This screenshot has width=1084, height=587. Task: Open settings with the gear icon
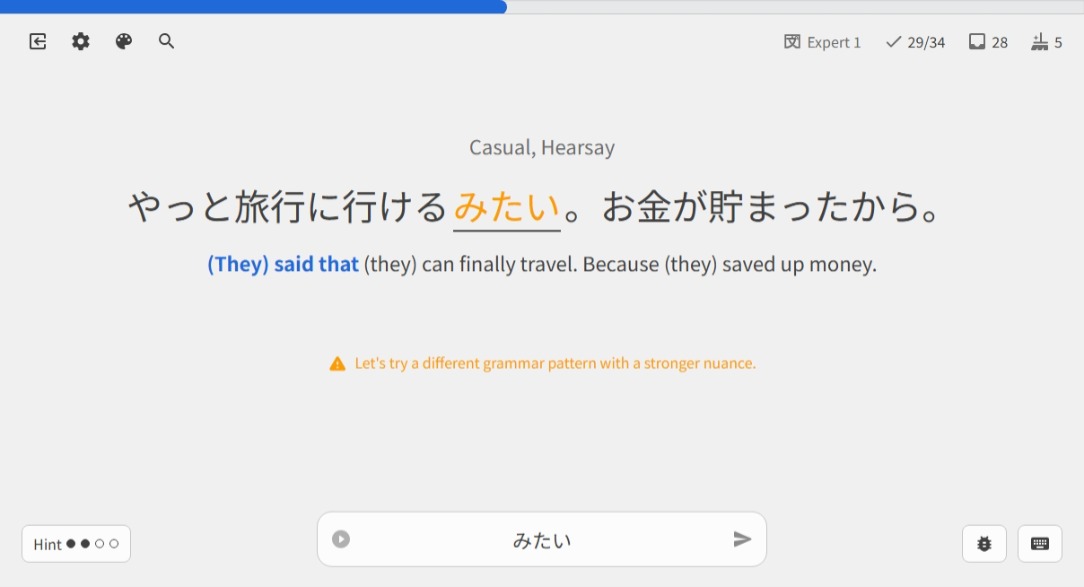81,42
